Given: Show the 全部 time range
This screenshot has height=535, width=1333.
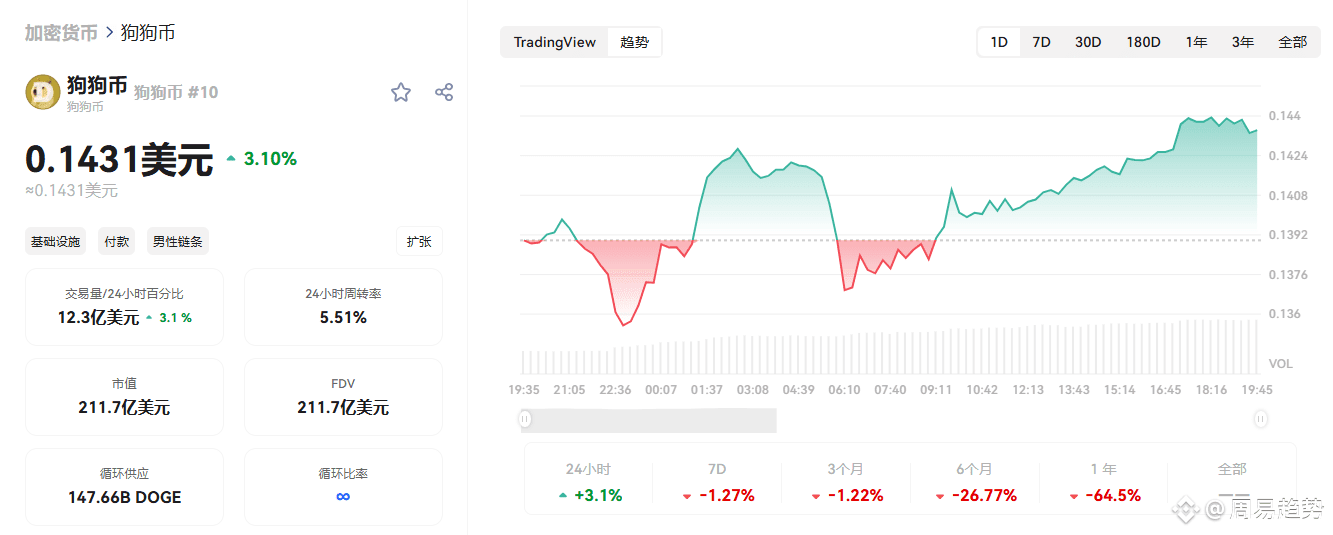Looking at the screenshot, I should point(1292,42).
